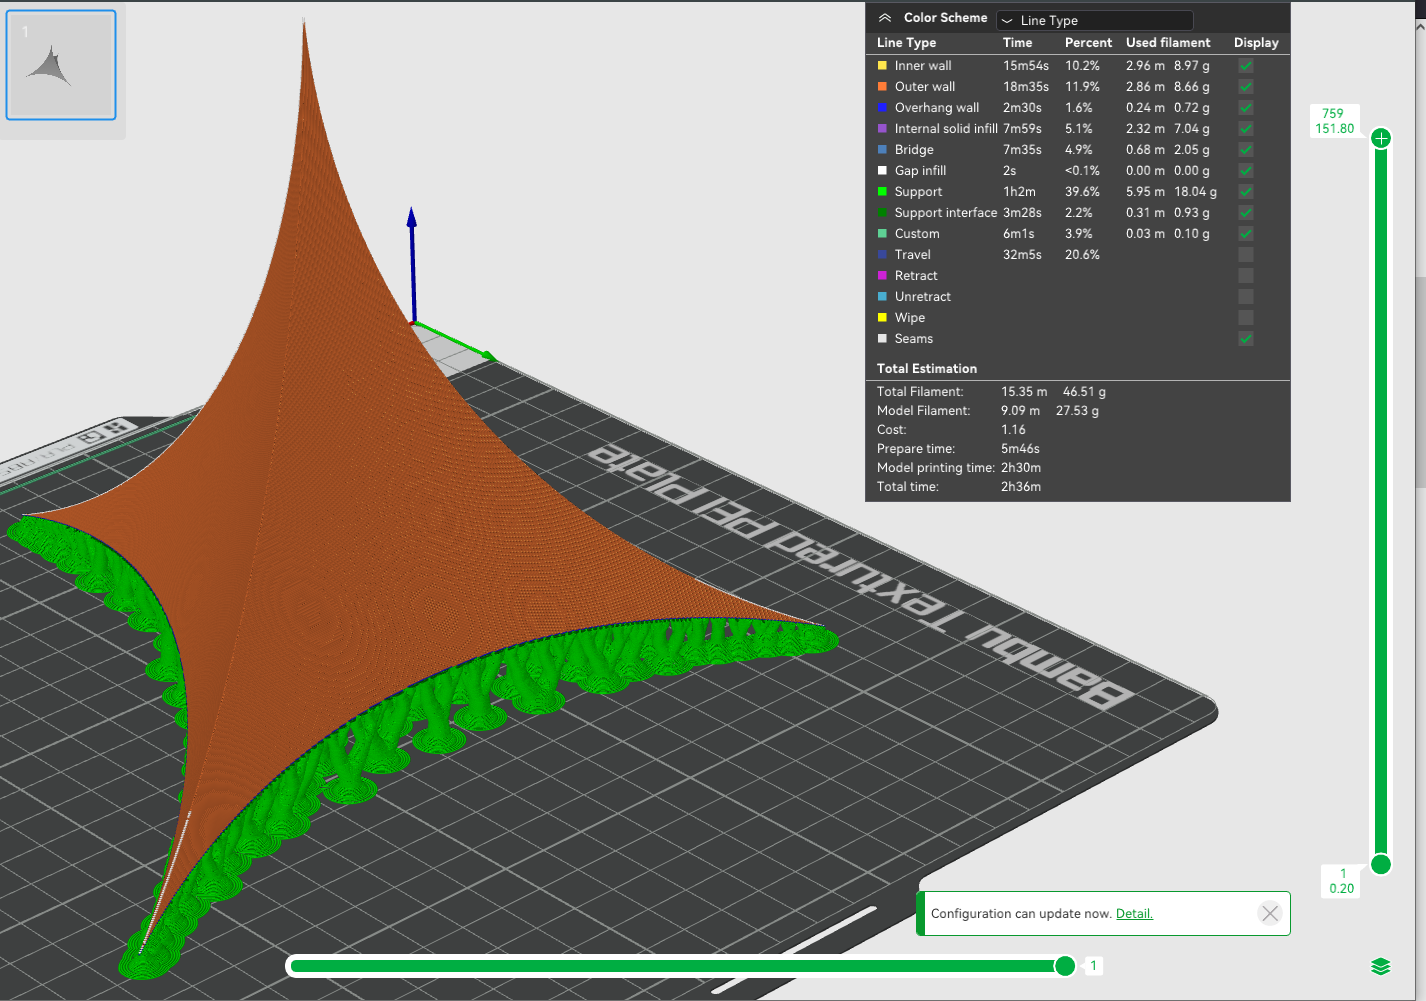Viewport: 1426px width, 1001px height.
Task: Toggle Bridge display checkbox
Action: click(x=1246, y=150)
